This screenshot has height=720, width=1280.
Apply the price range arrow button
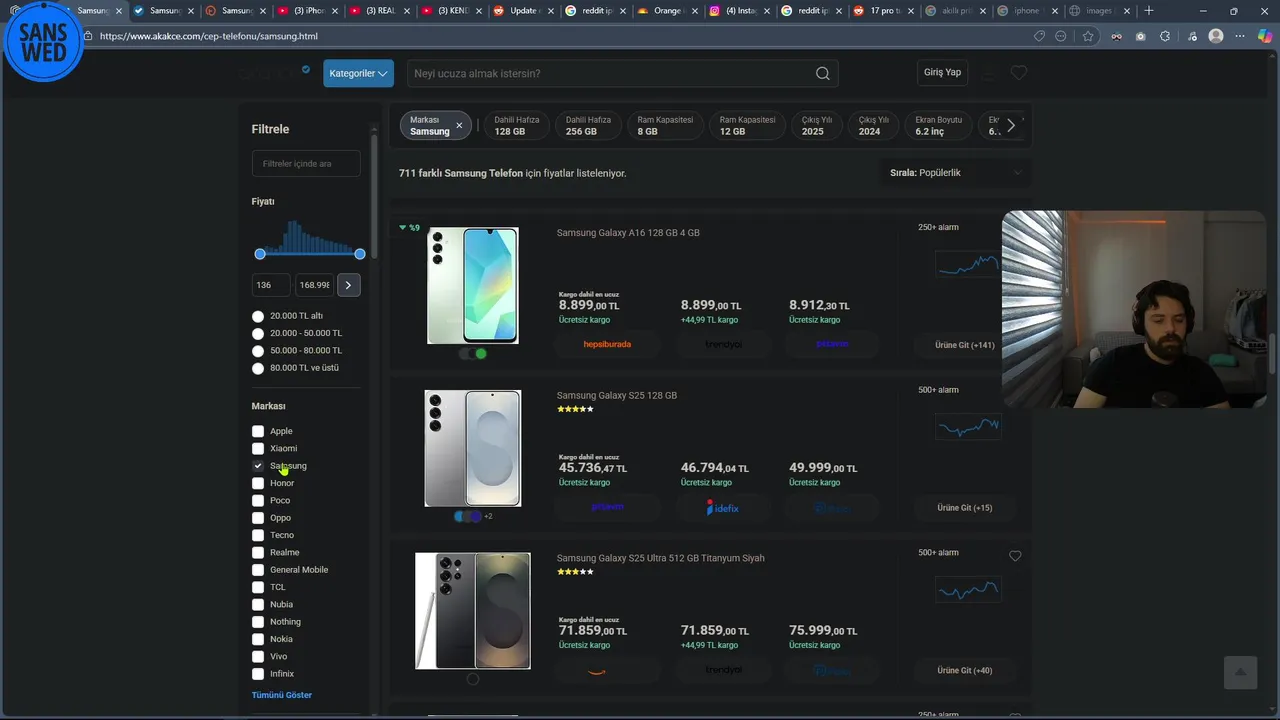pos(348,285)
